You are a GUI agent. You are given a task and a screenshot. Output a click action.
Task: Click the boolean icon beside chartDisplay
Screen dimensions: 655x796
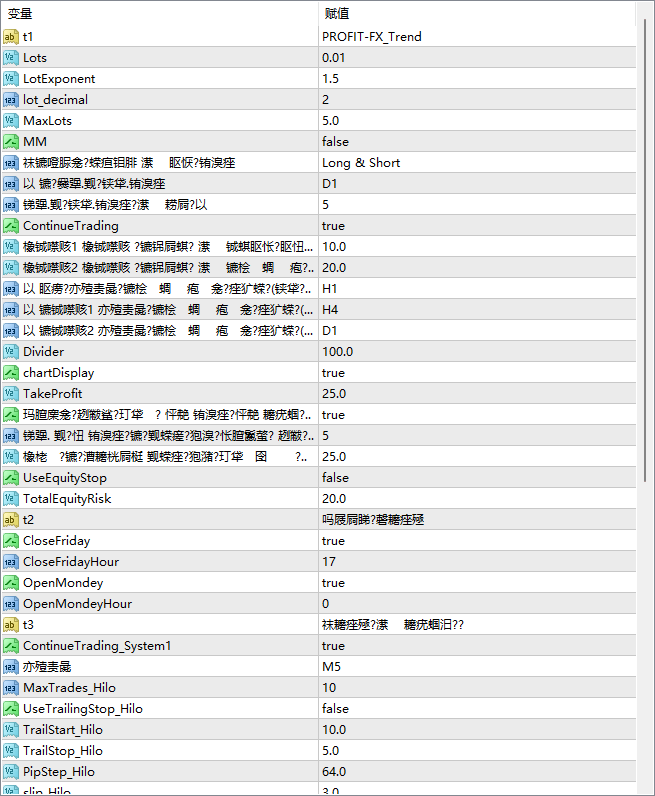click(x=11, y=373)
